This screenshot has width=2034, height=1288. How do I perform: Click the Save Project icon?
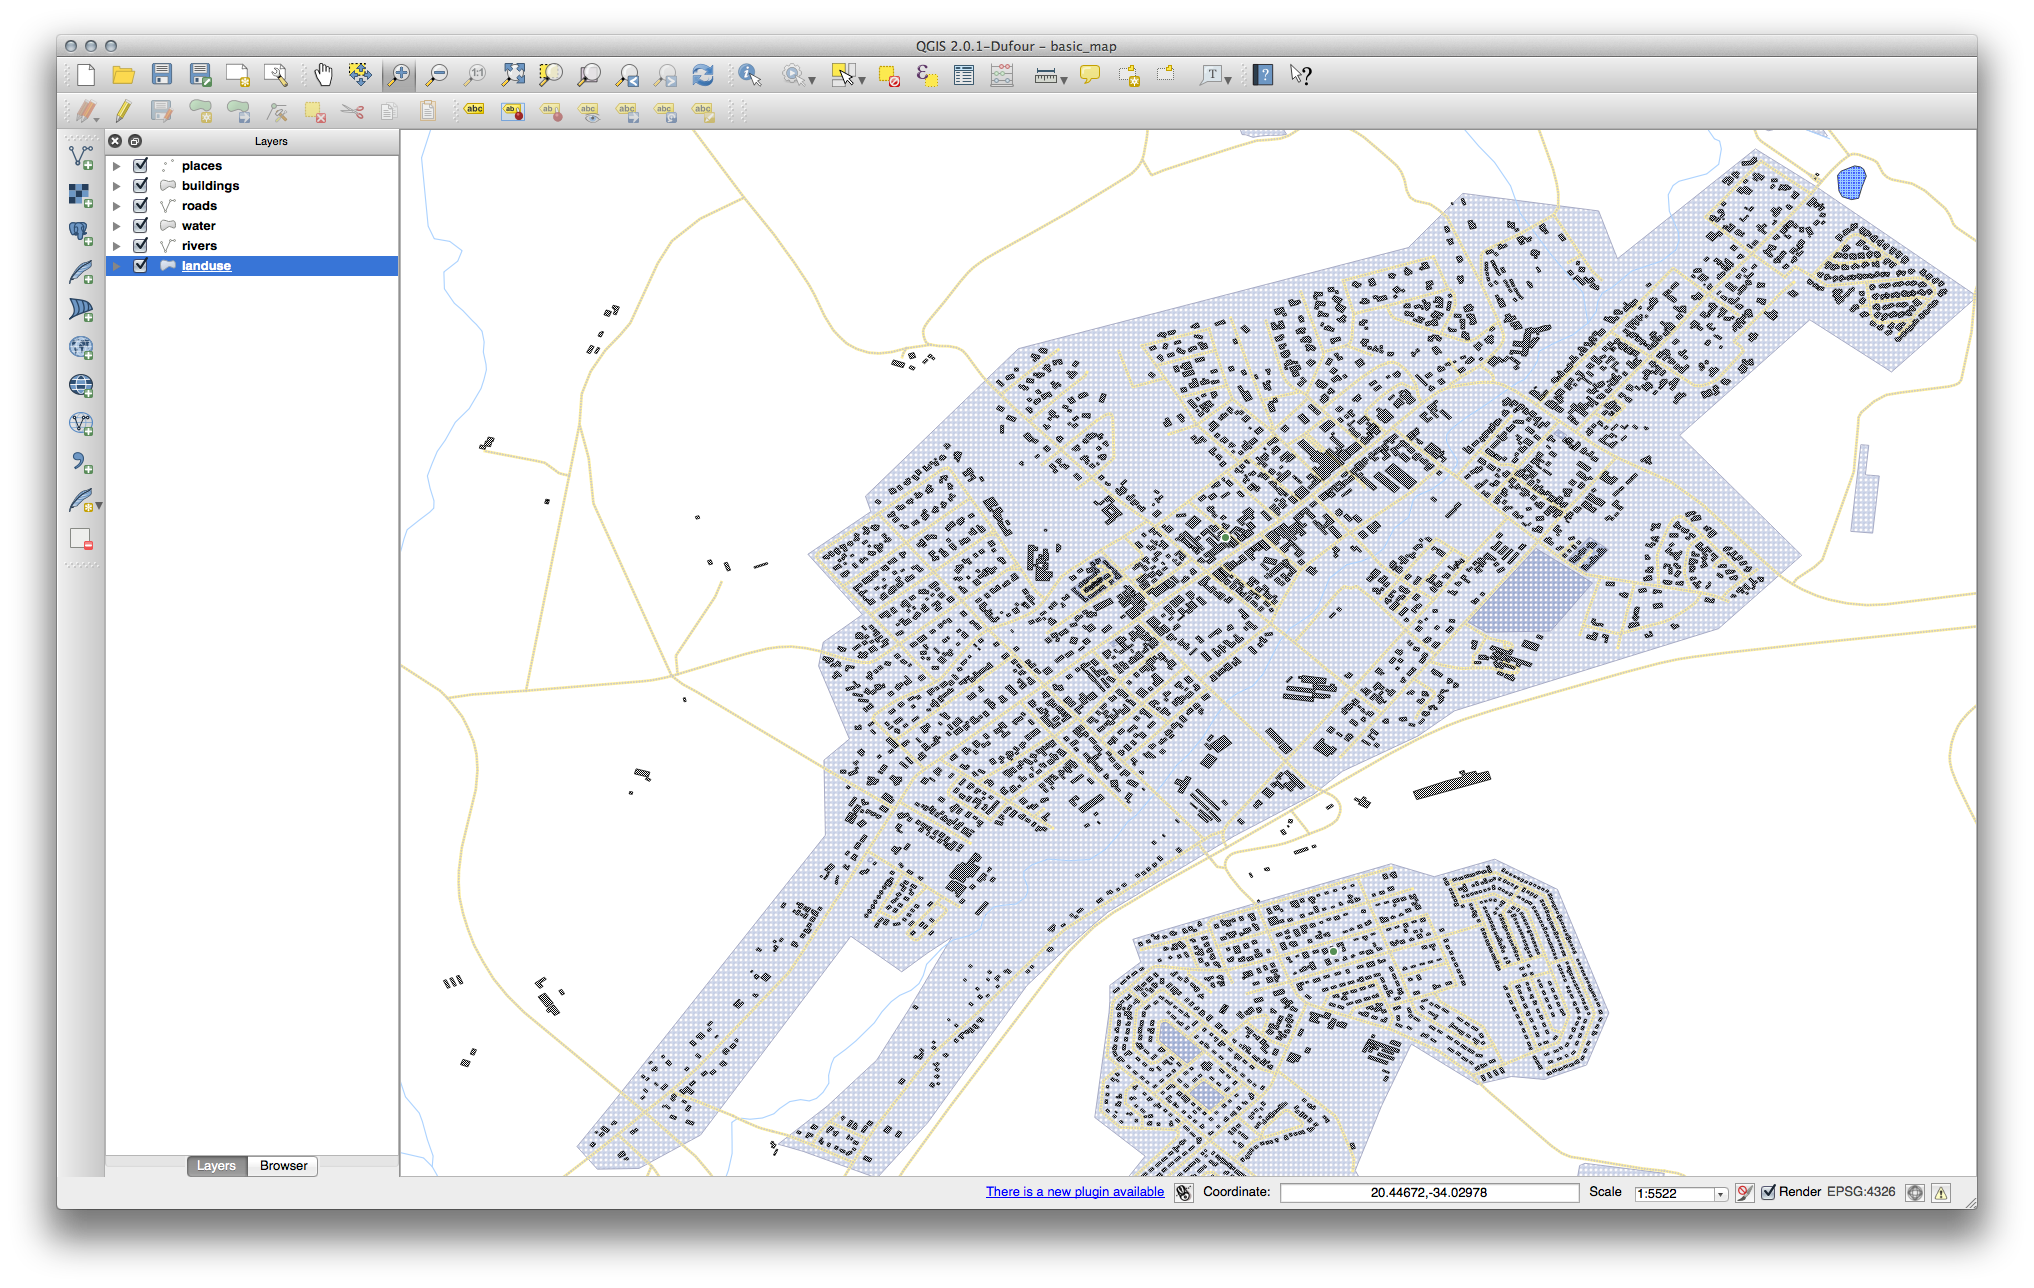162,75
